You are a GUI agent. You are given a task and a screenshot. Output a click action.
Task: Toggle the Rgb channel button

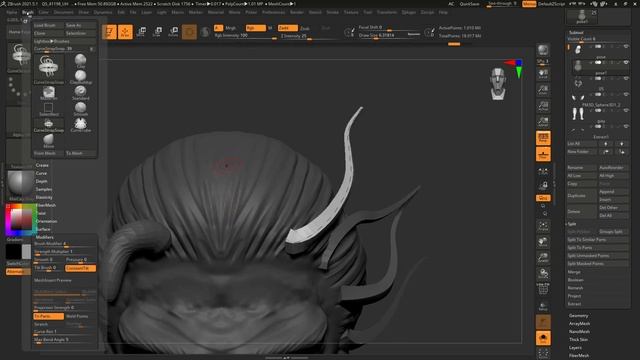(255, 28)
